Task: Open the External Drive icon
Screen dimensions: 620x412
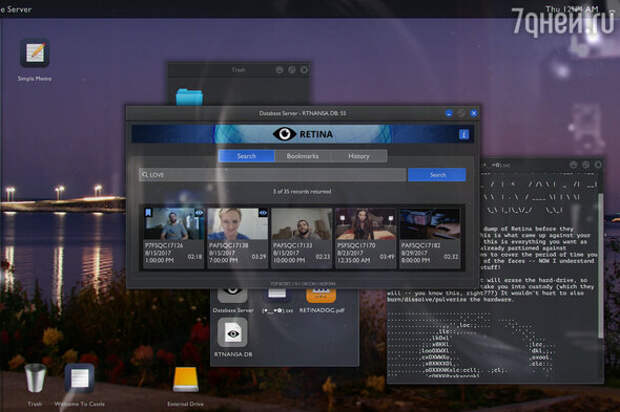Action: [184, 379]
